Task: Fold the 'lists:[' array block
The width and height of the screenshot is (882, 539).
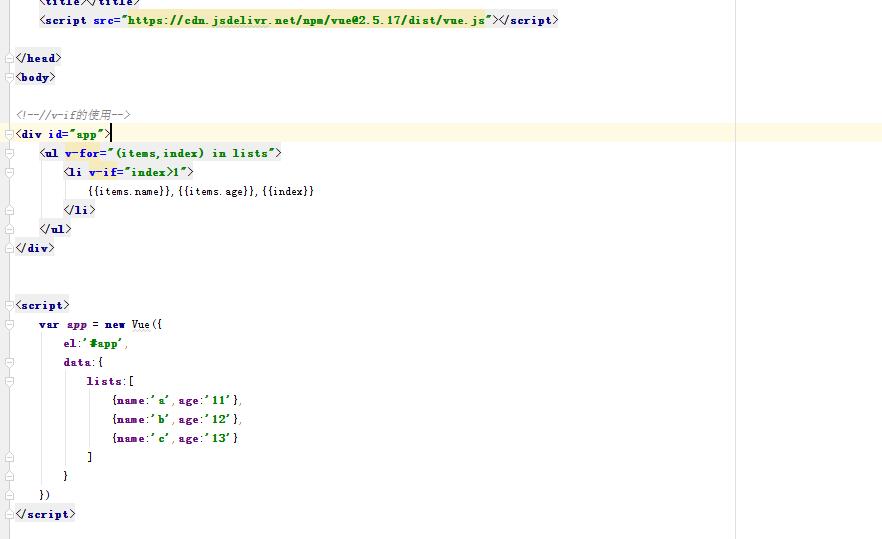Action: point(9,381)
